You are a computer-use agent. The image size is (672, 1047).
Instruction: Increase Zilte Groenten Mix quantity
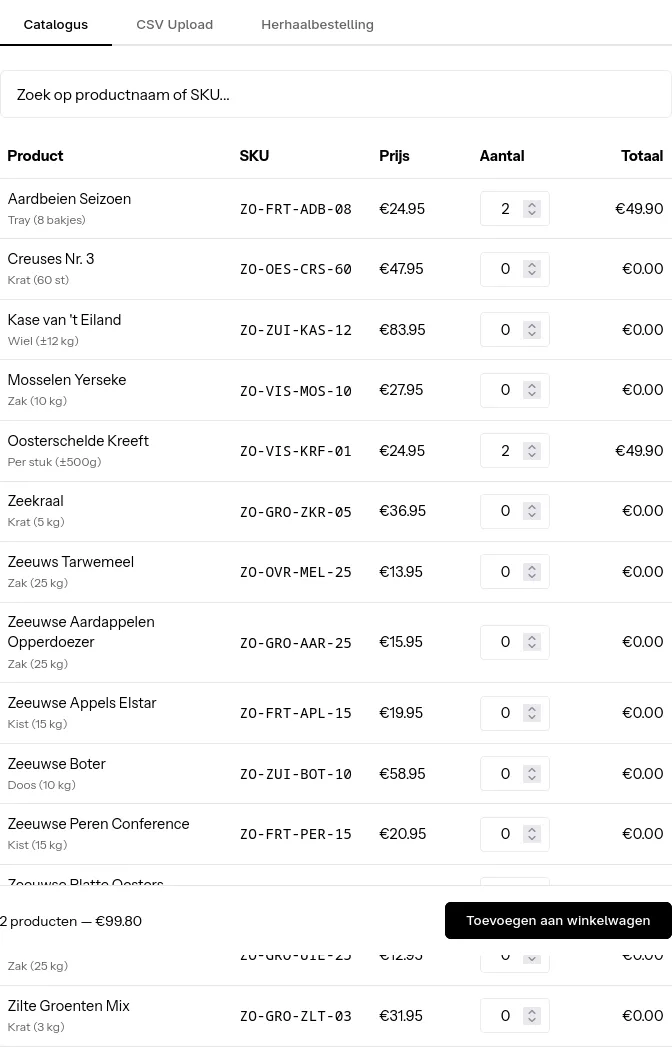point(531,1011)
